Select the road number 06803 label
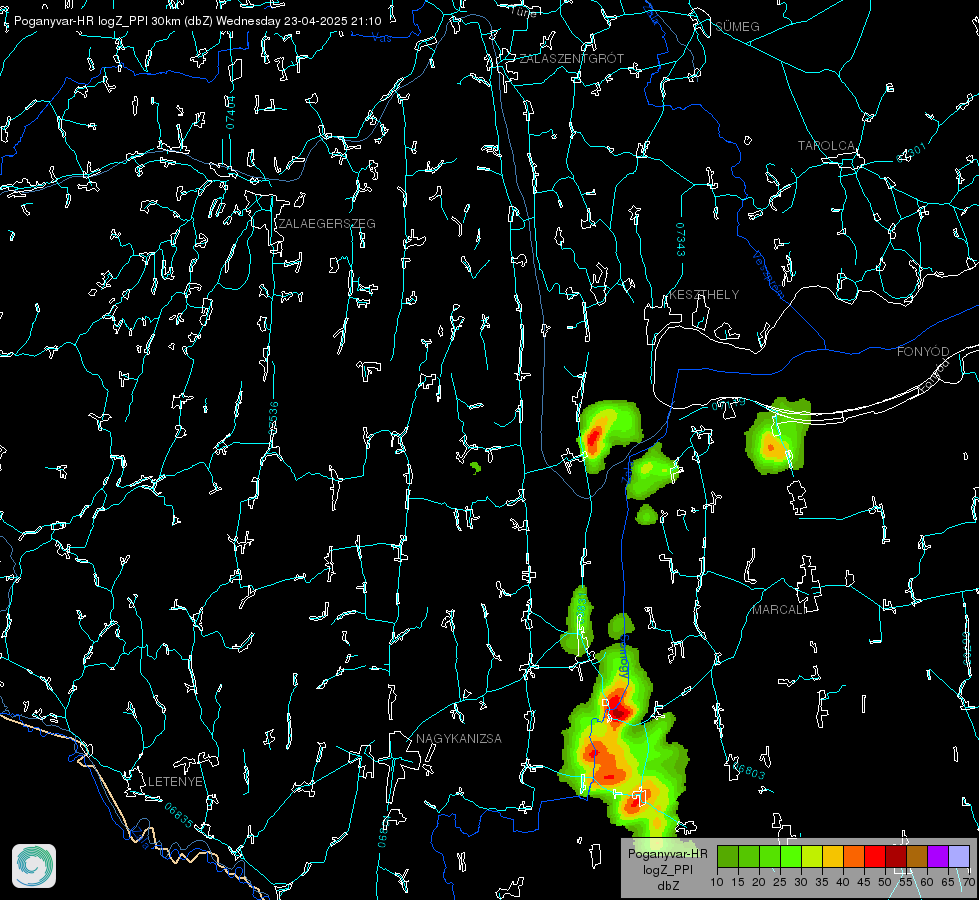This screenshot has height=900, width=979. click(747, 769)
